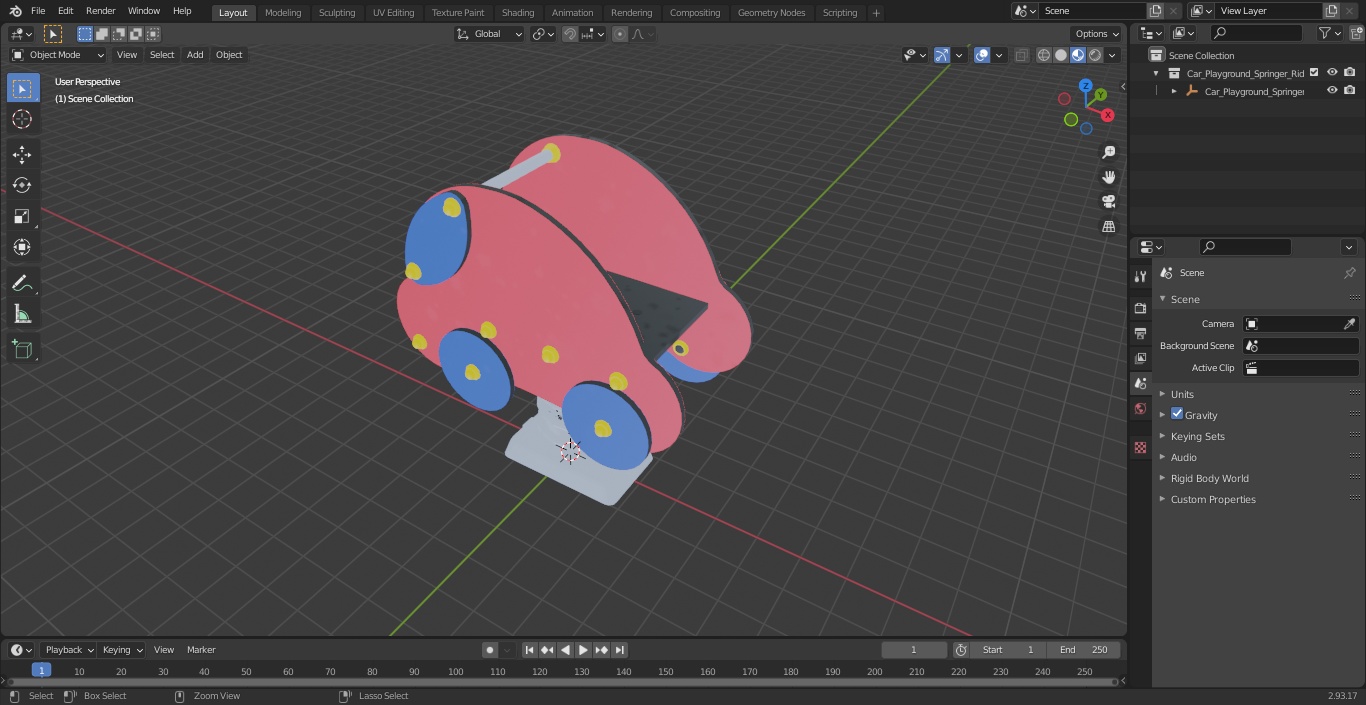Open the Render properties tab
The height and width of the screenshot is (705, 1366).
1140,308
